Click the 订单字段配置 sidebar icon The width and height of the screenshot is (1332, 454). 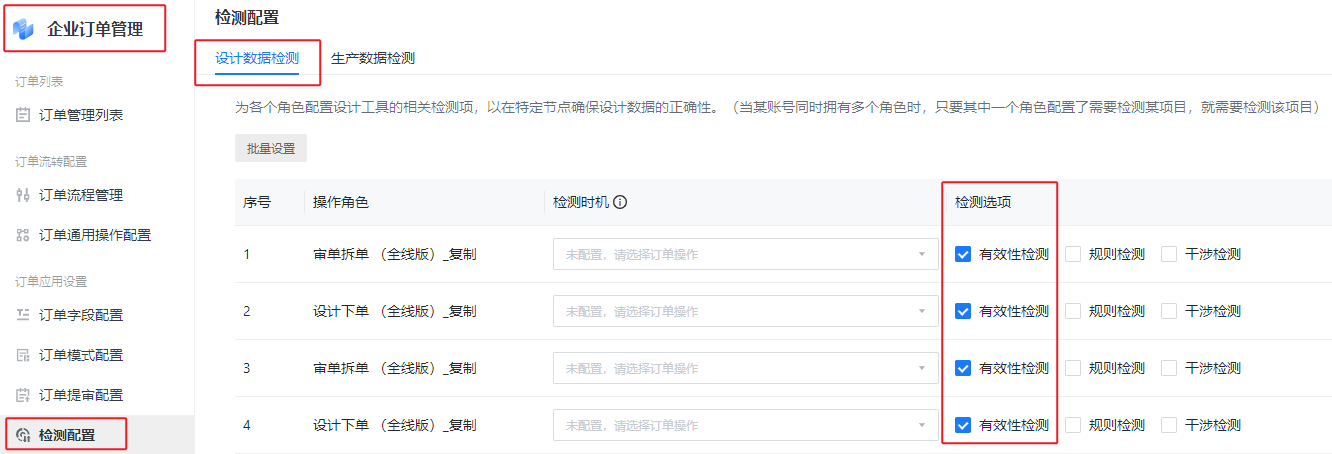coord(23,315)
